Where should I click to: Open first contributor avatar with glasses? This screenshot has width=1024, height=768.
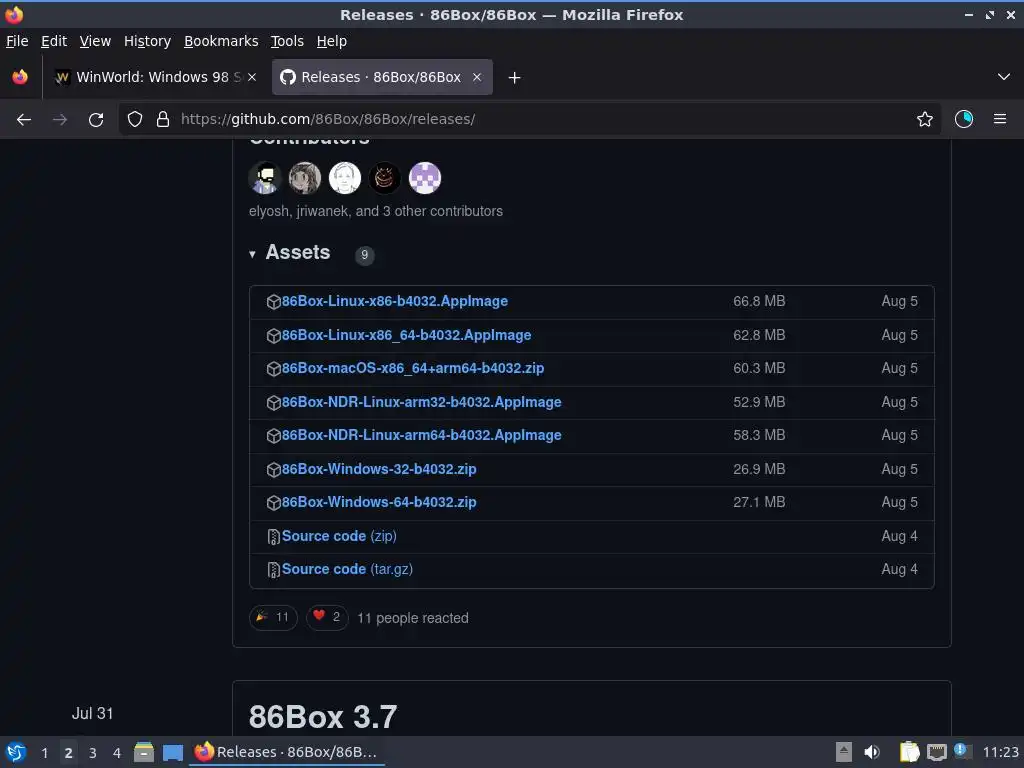[x=265, y=178]
